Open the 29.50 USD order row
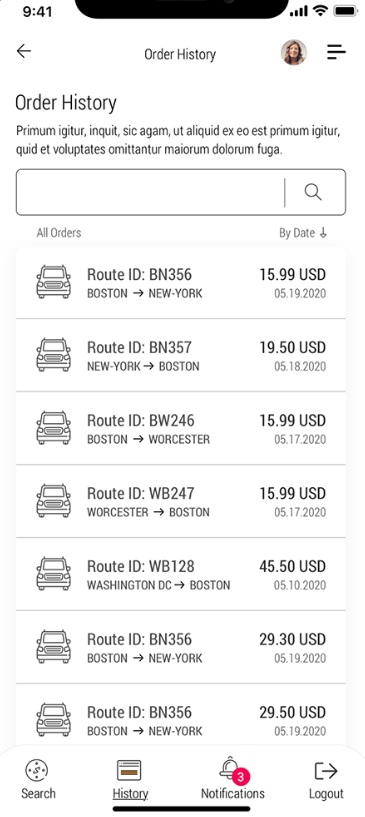 [x=181, y=716]
